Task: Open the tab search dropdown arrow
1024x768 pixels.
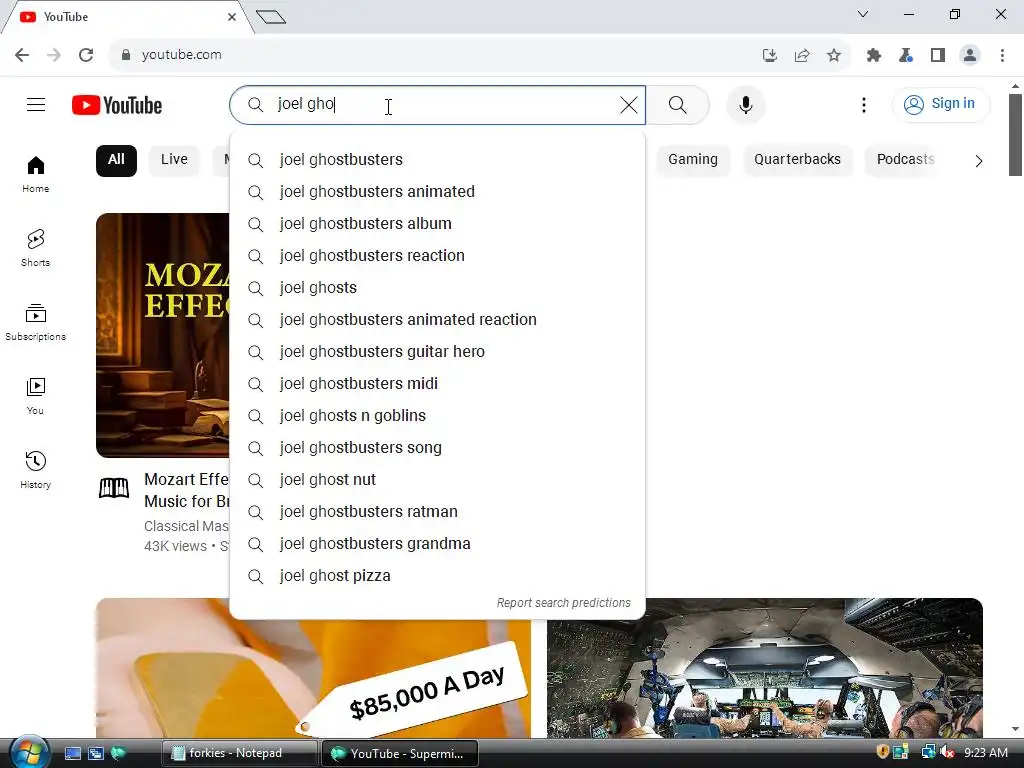Action: pos(863,14)
